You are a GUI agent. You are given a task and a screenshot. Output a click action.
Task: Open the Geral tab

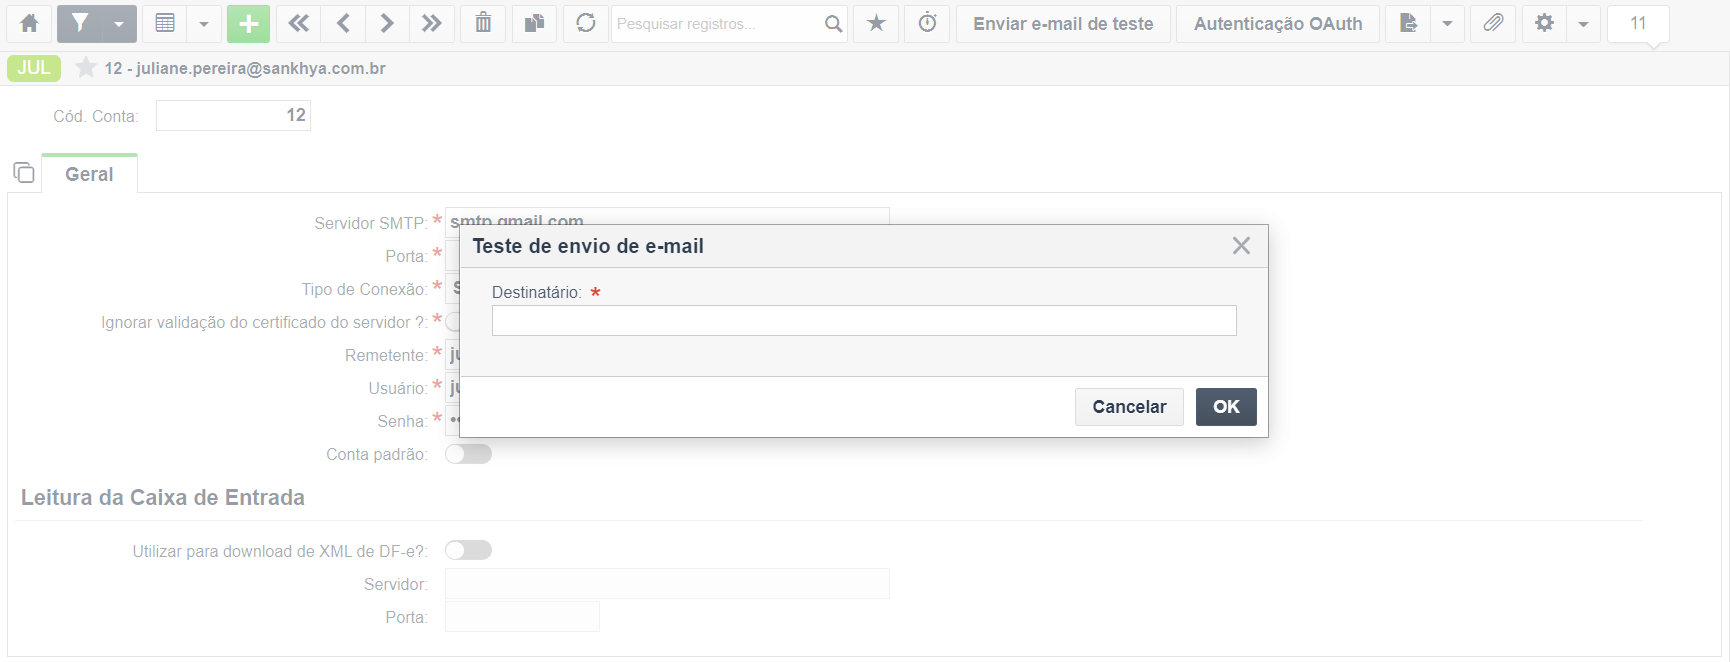tap(89, 174)
